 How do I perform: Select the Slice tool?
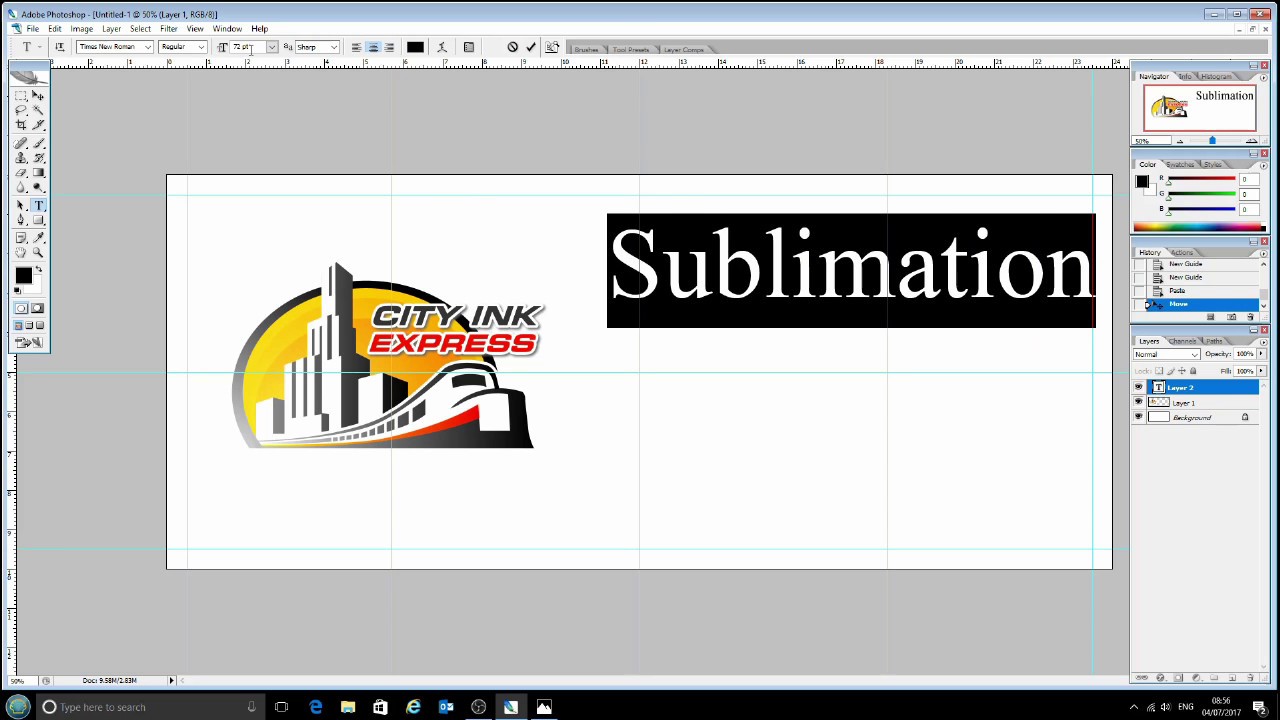38,124
